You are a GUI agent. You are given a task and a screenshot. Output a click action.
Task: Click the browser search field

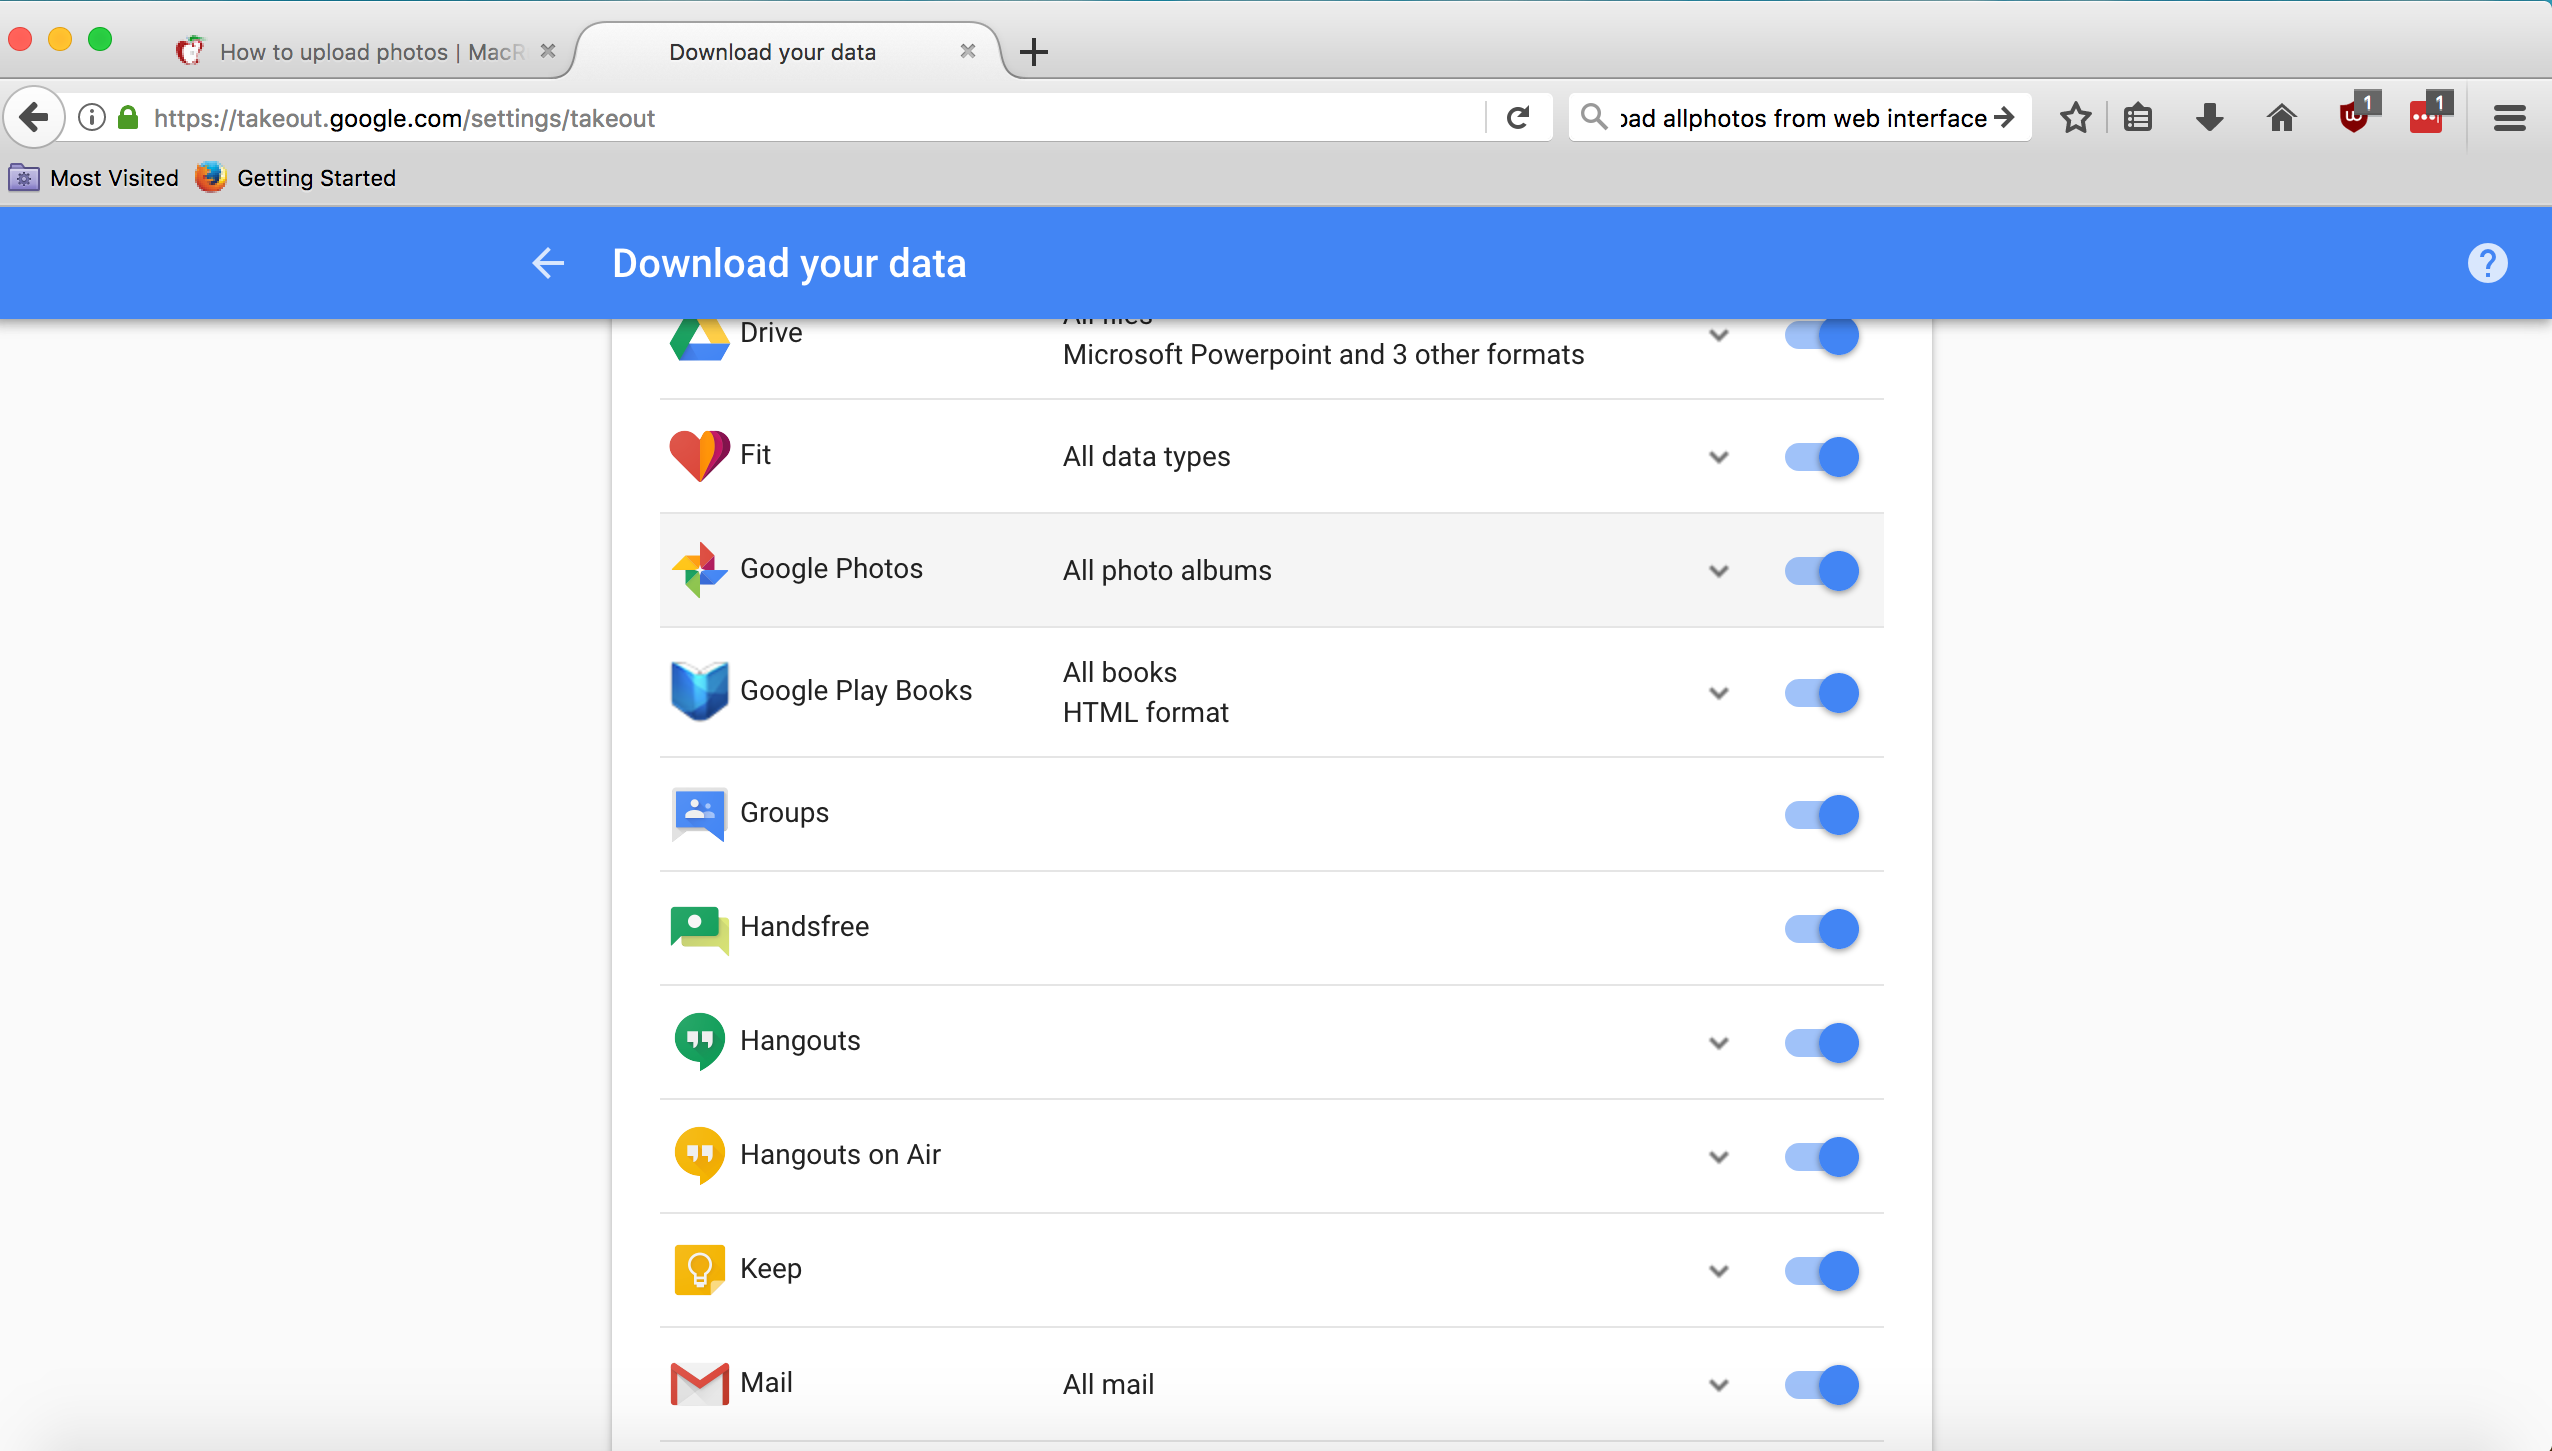1800,118
